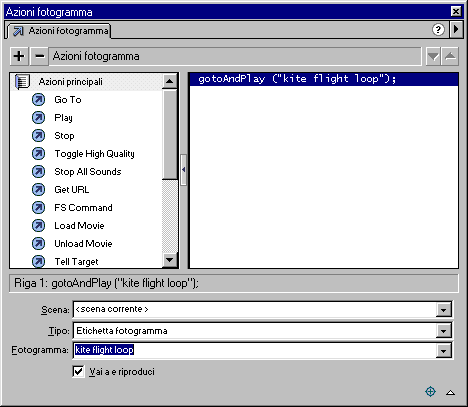Image resolution: width=468 pixels, height=407 pixels.
Task: Move selected action up with arrow
Action: [450, 56]
